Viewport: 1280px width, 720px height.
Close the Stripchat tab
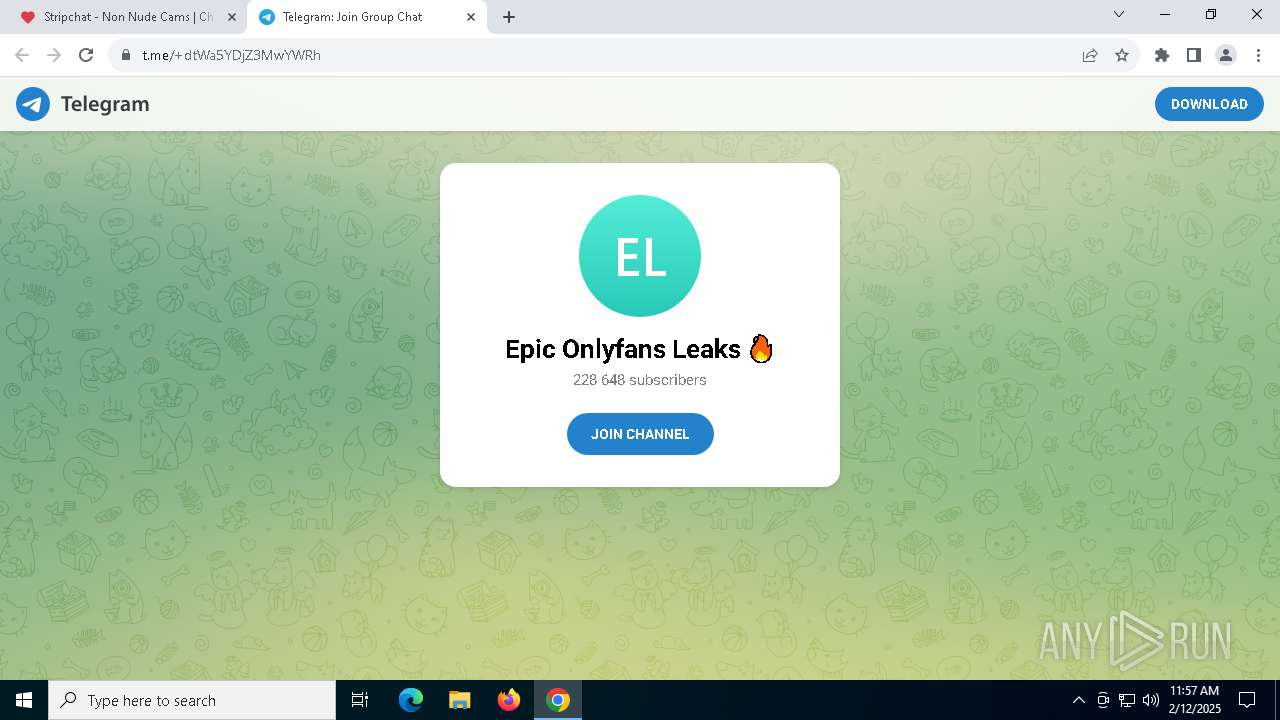tap(231, 17)
